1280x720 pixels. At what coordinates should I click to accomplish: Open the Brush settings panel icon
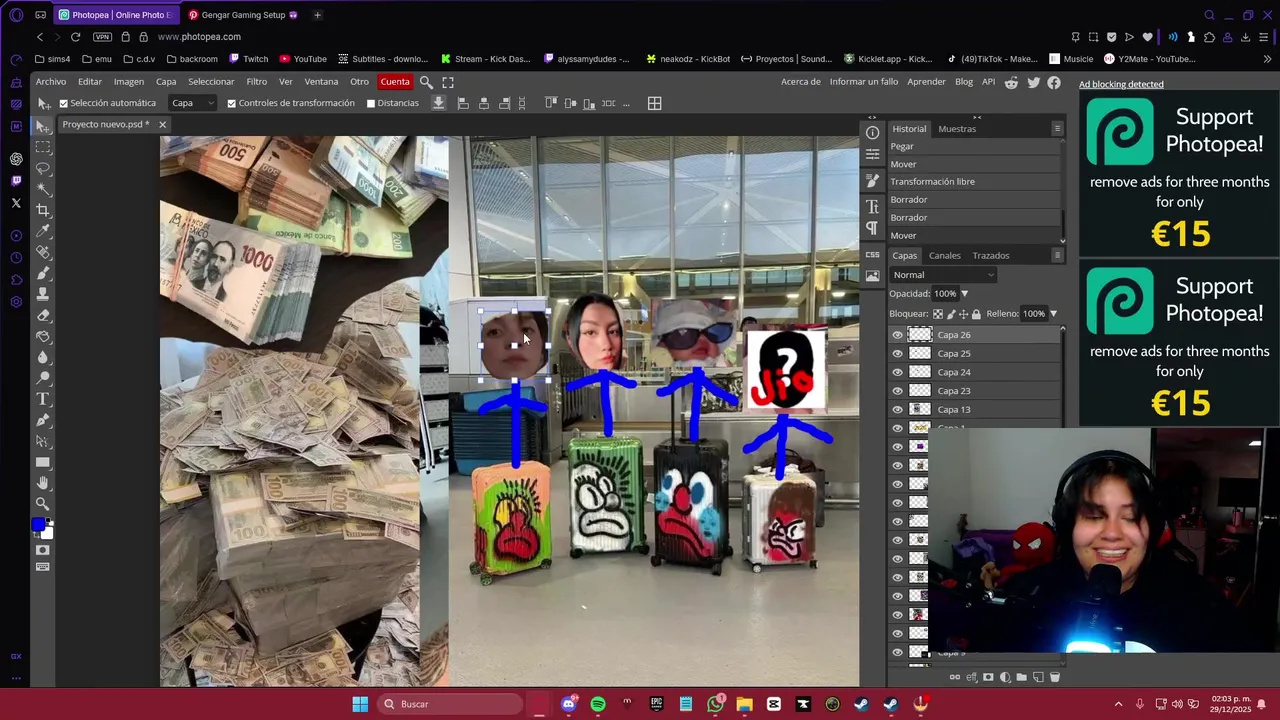coord(872,180)
